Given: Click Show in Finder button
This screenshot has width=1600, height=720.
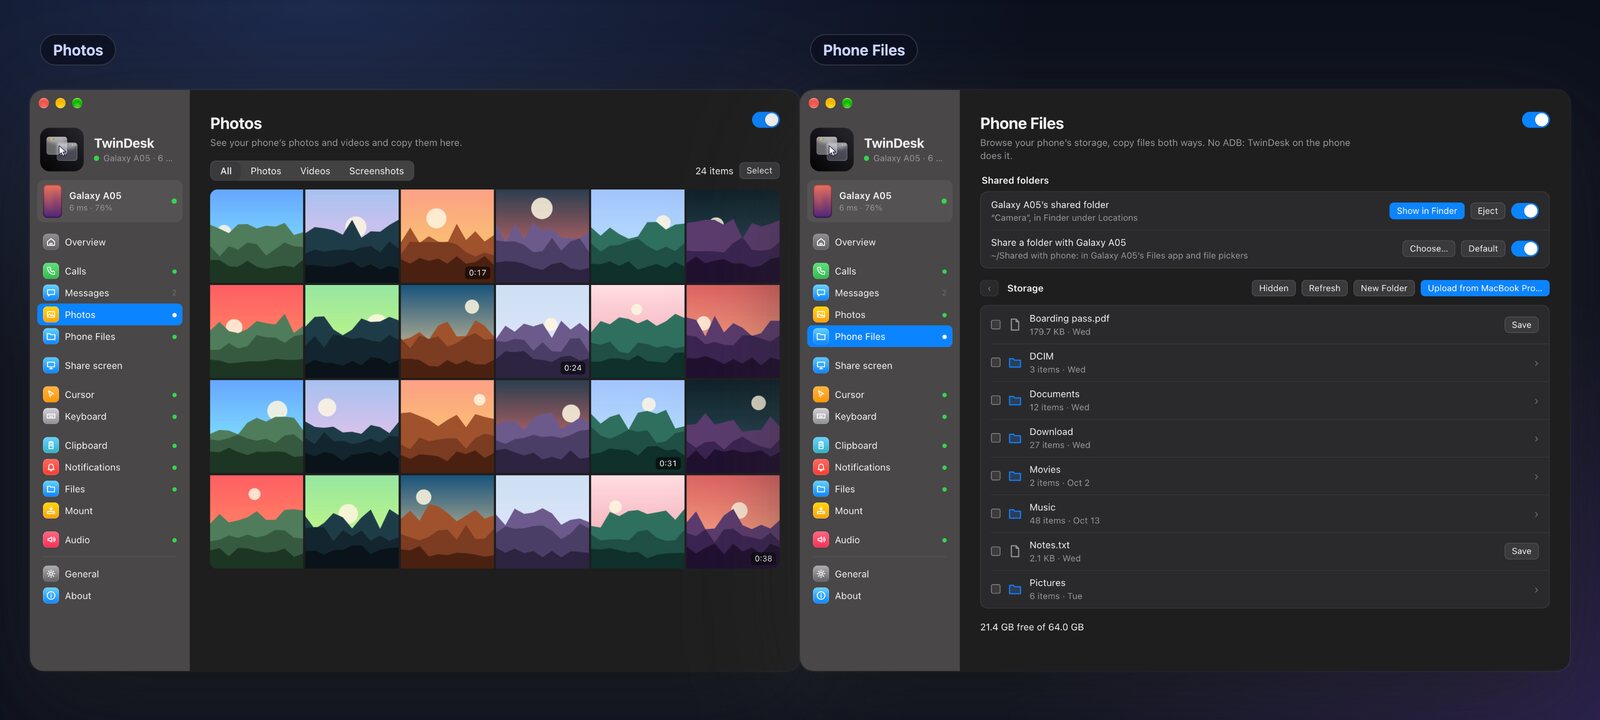Looking at the screenshot, I should (x=1427, y=211).
